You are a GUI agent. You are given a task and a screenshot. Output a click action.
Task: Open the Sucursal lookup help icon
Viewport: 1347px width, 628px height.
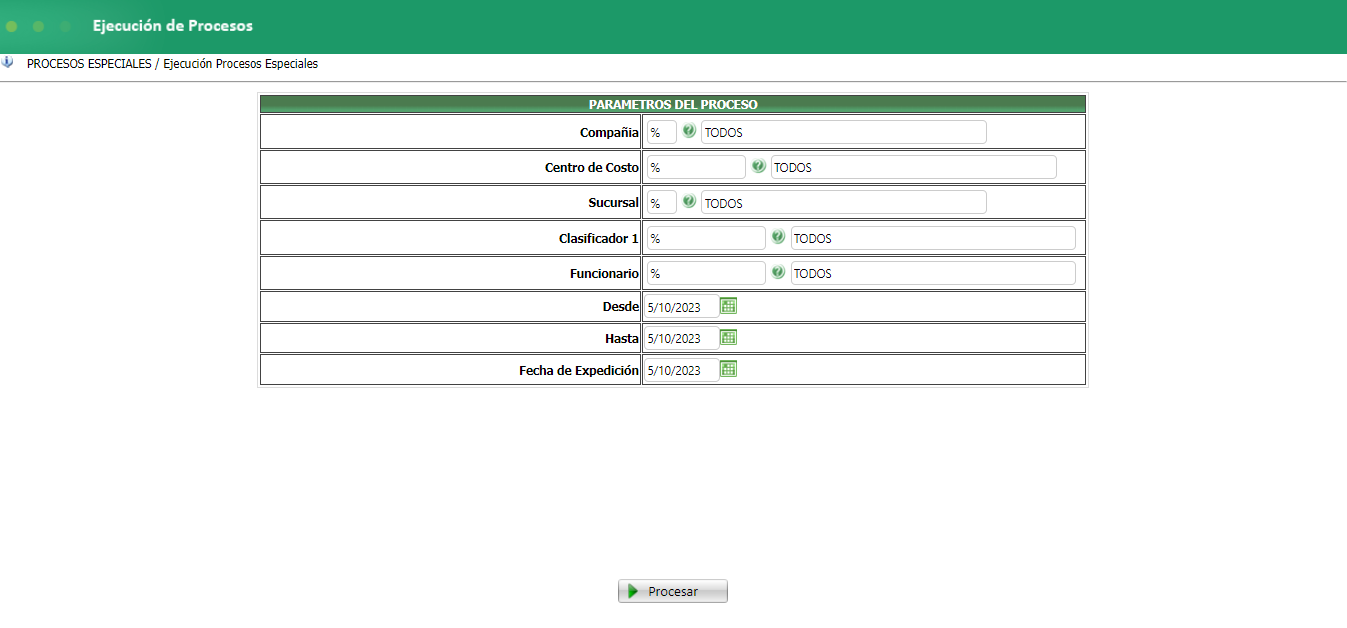pyautogui.click(x=689, y=201)
